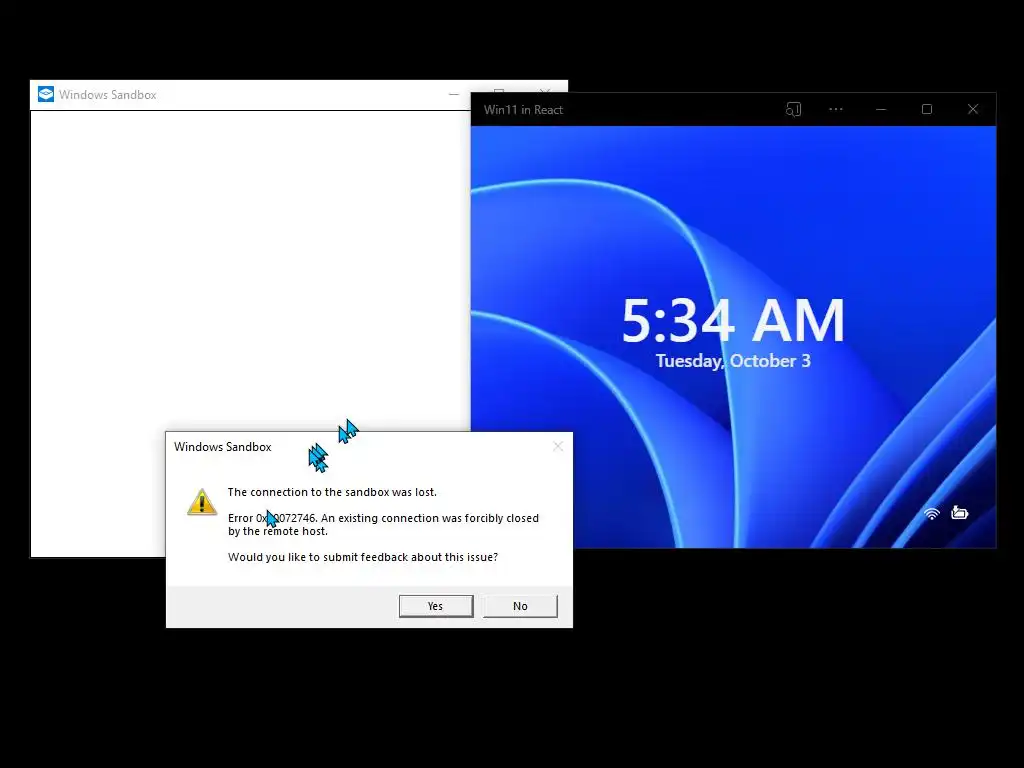This screenshot has height=768, width=1024.
Task: Click the Win11 in React window title
Action: coord(523,110)
